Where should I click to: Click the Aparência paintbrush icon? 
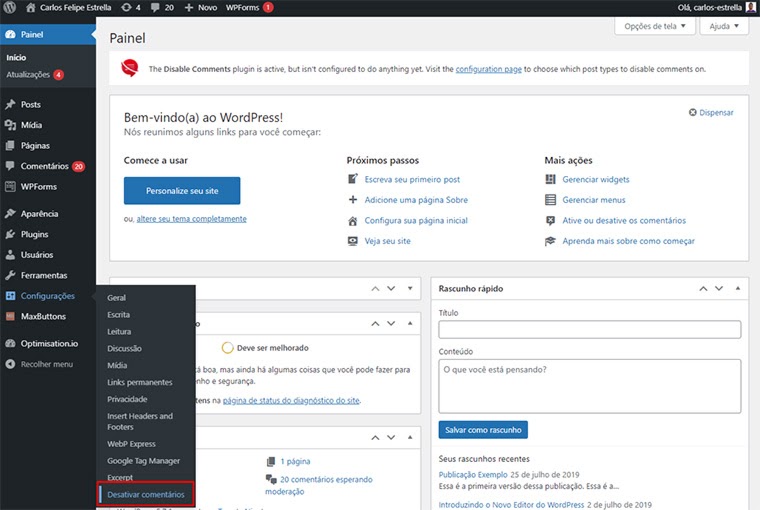tap(10, 214)
